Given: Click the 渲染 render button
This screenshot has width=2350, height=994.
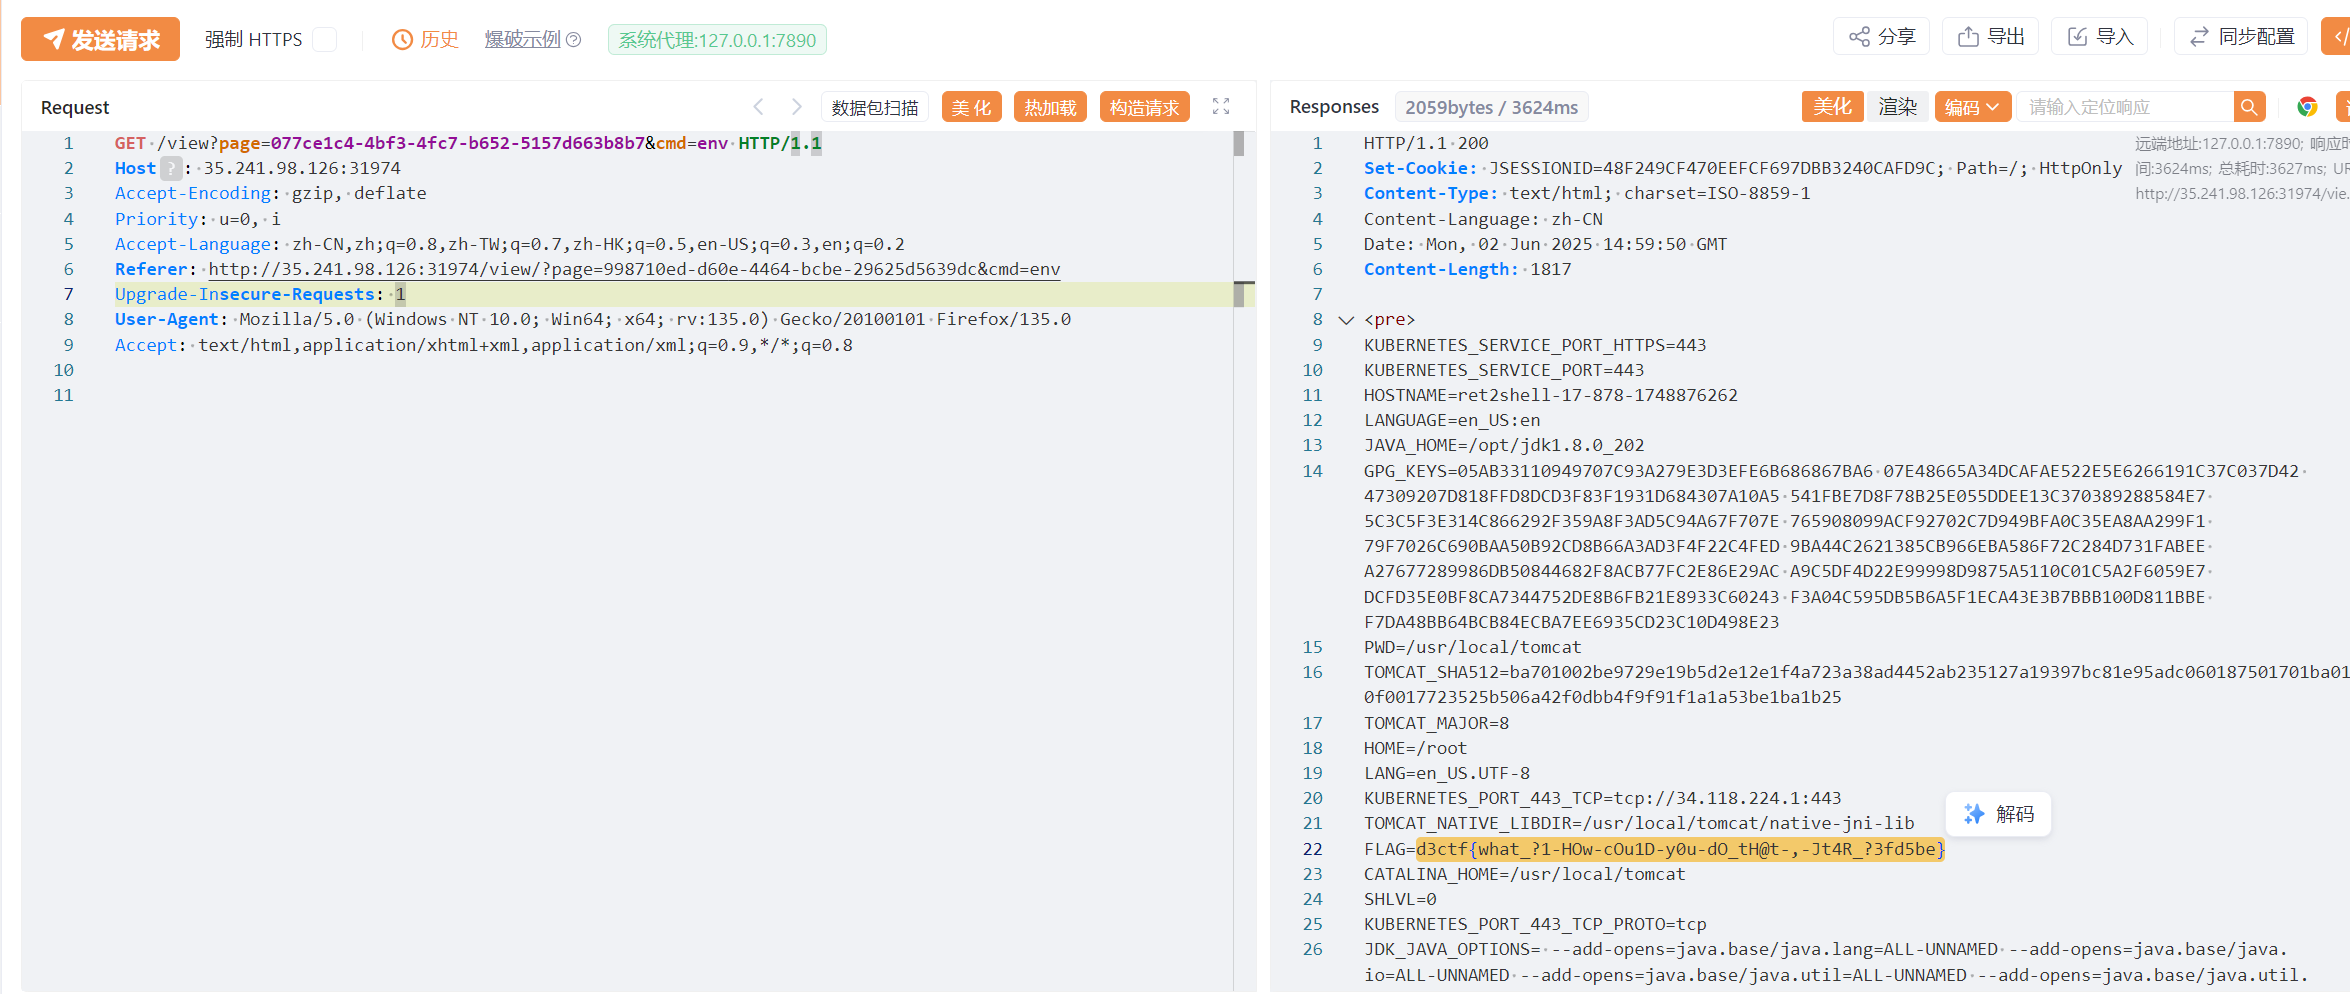Looking at the screenshot, I should (x=1897, y=107).
